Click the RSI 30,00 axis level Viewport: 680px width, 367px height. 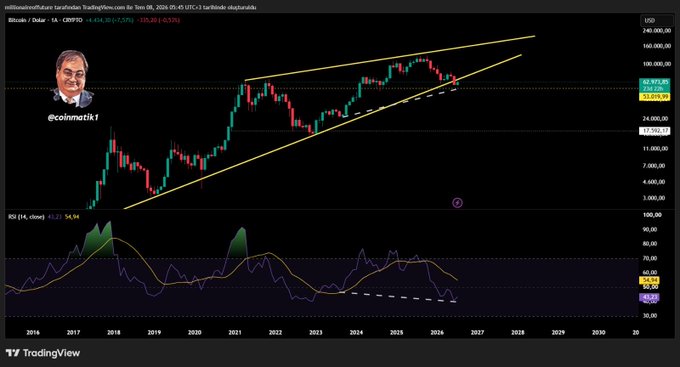click(x=650, y=316)
